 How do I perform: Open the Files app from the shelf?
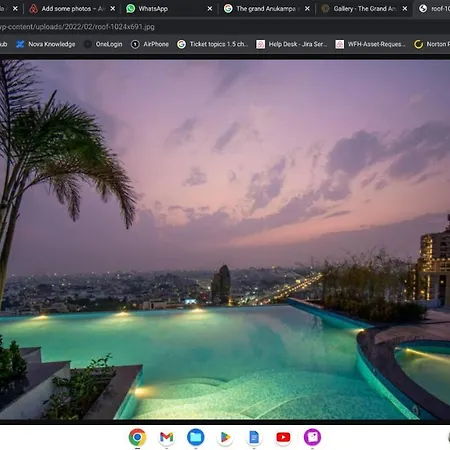coord(196,437)
